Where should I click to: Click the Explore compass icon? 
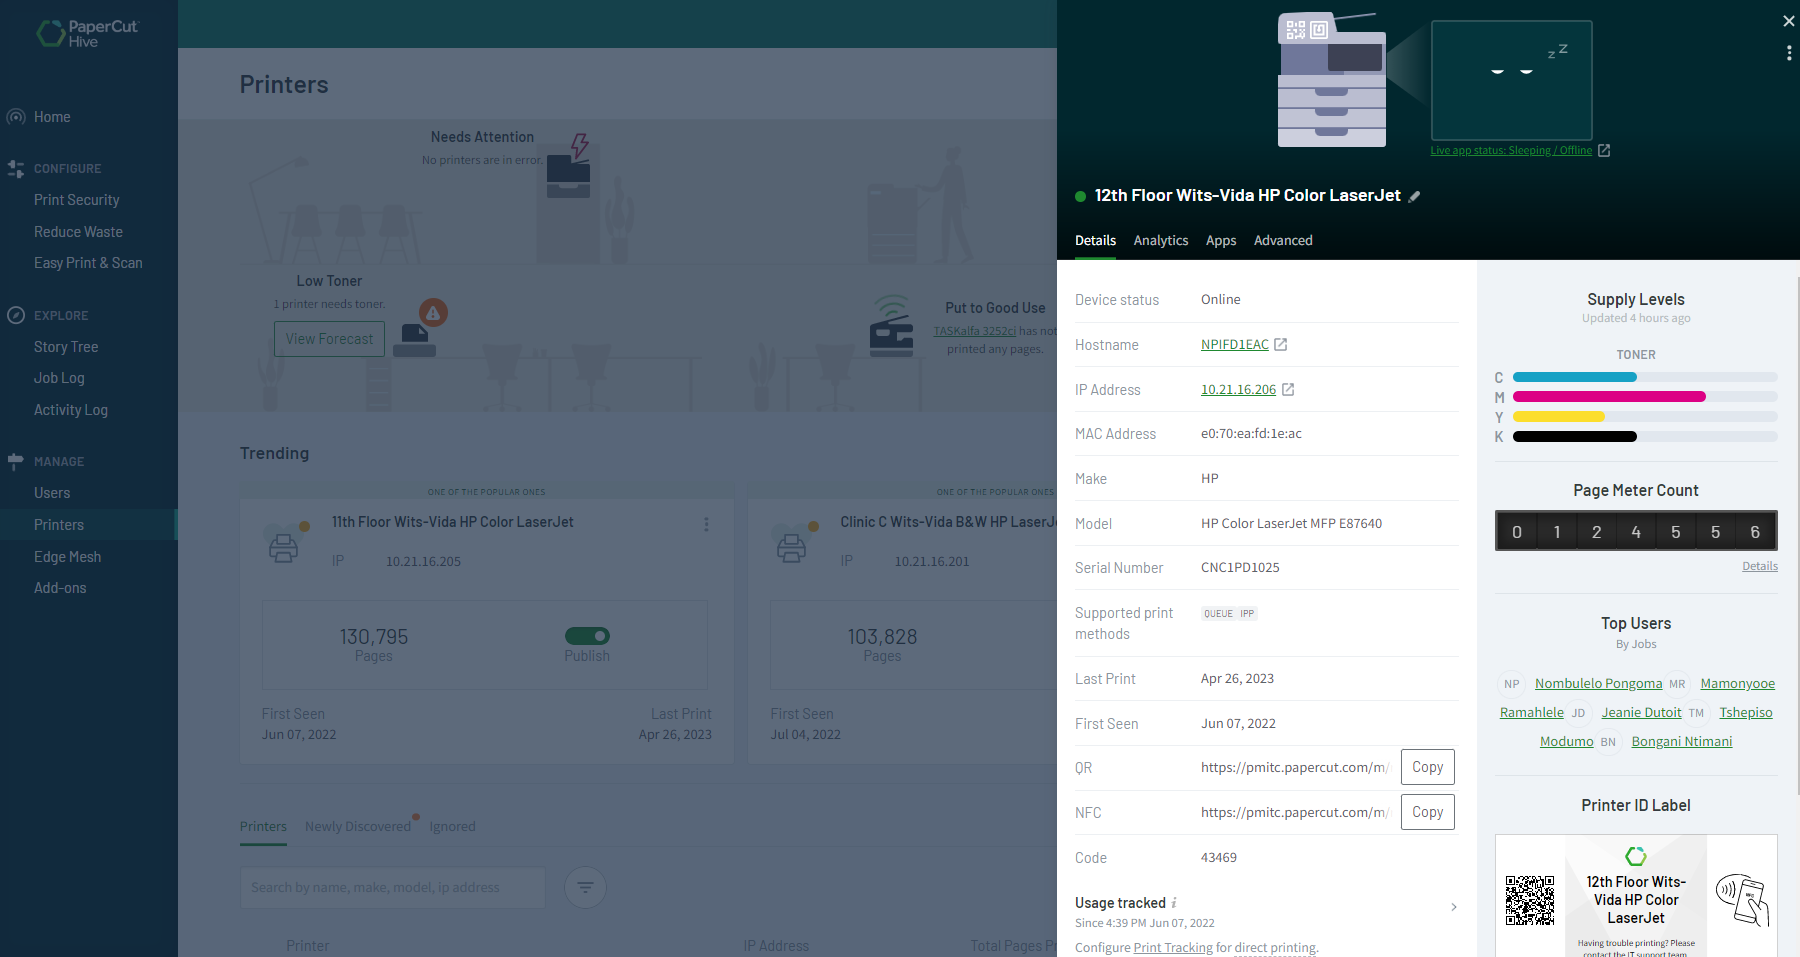(x=16, y=315)
